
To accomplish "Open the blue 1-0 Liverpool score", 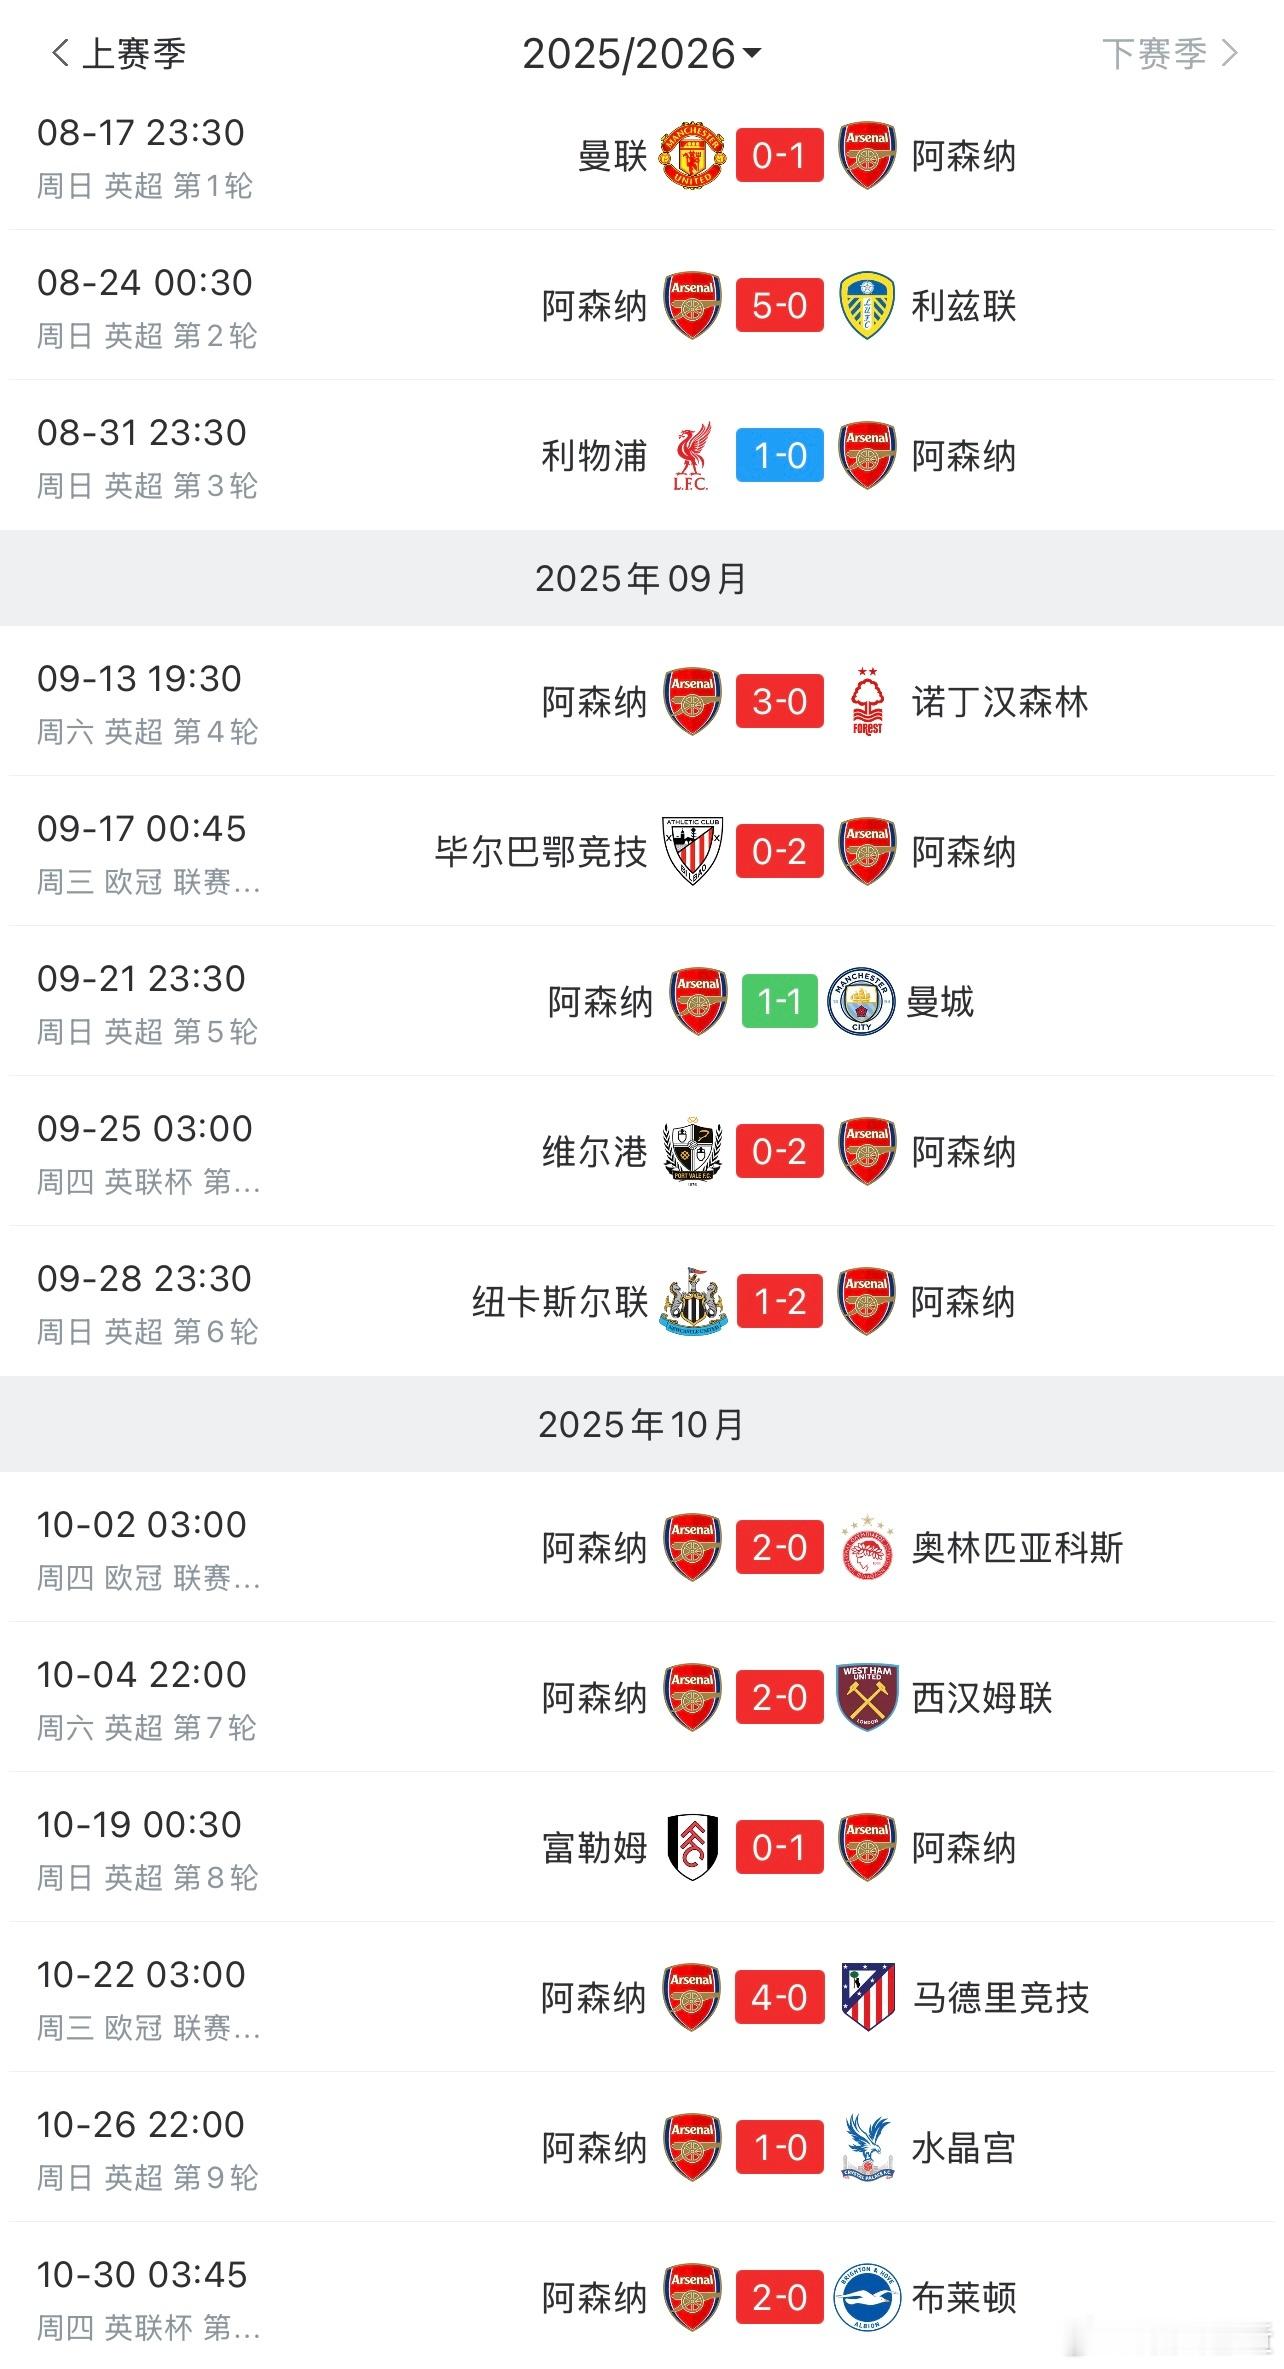I will (x=780, y=455).
